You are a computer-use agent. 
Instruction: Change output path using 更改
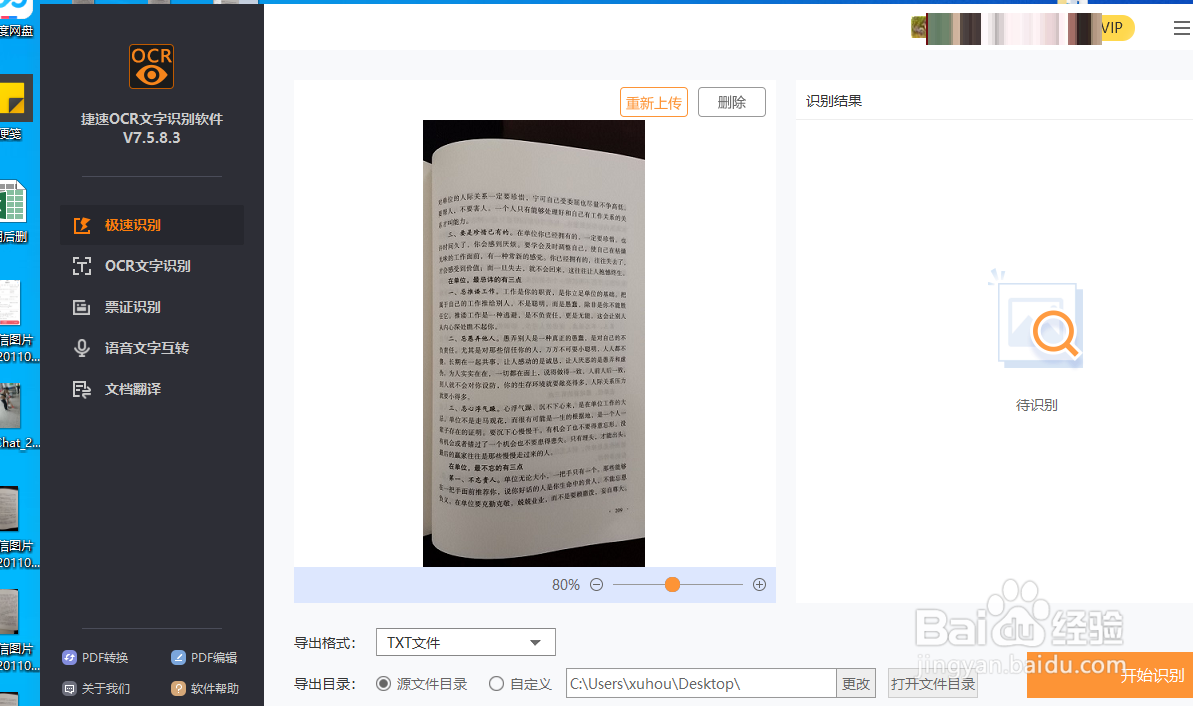click(855, 683)
